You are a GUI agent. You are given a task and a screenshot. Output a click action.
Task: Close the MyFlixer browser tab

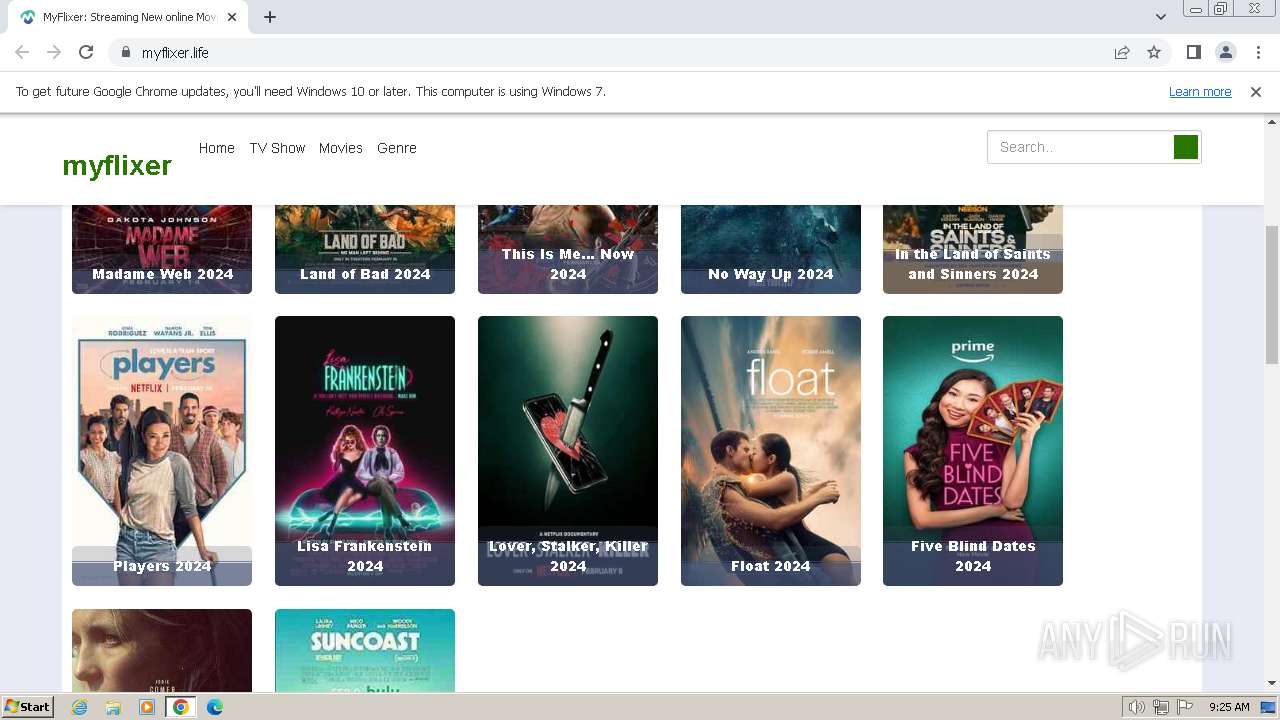point(233,17)
